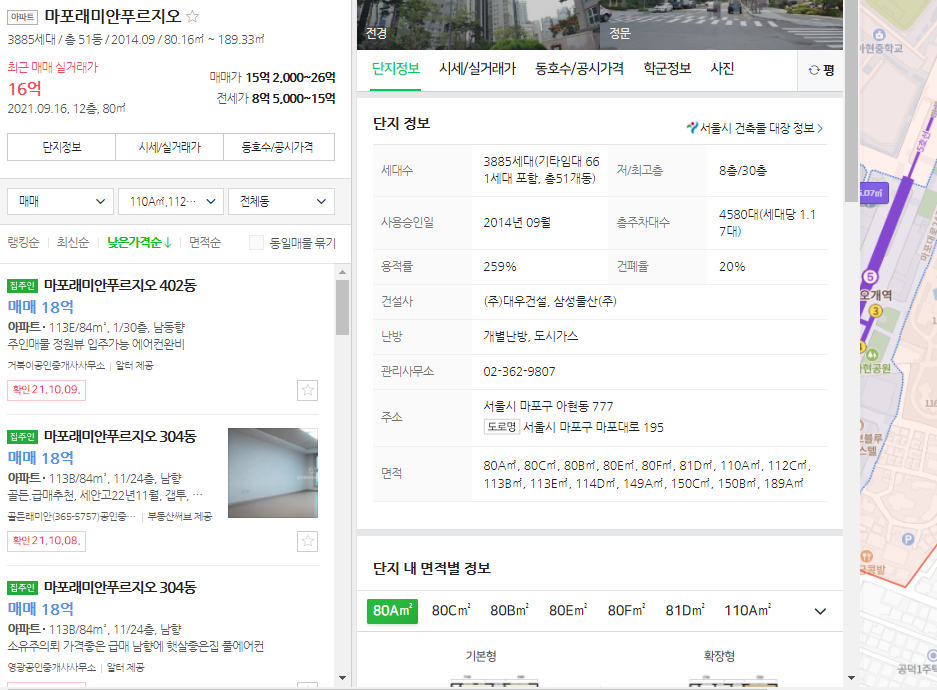Bookmark the 402동 listing star

click(x=308, y=390)
